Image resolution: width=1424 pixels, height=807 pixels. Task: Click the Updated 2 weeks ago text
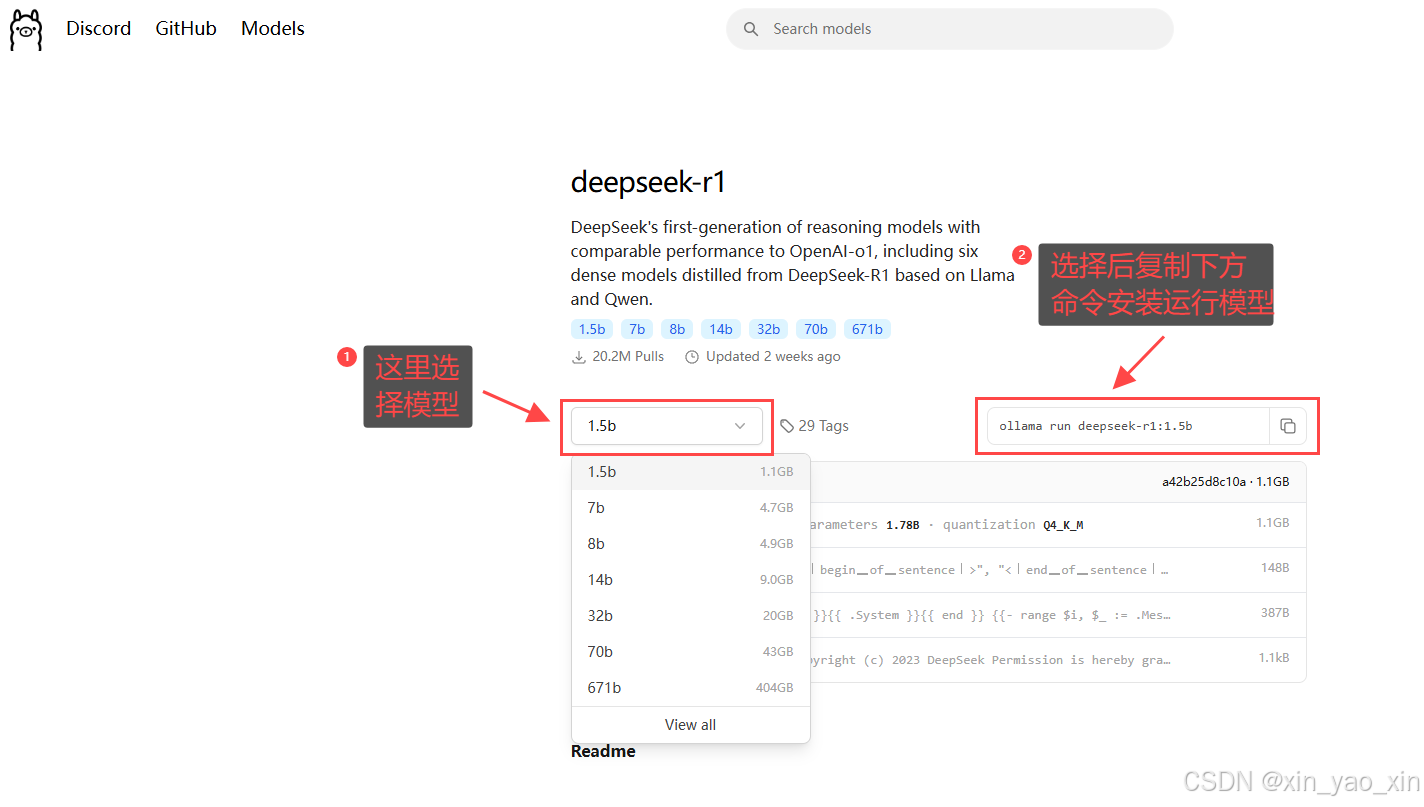[x=773, y=357]
